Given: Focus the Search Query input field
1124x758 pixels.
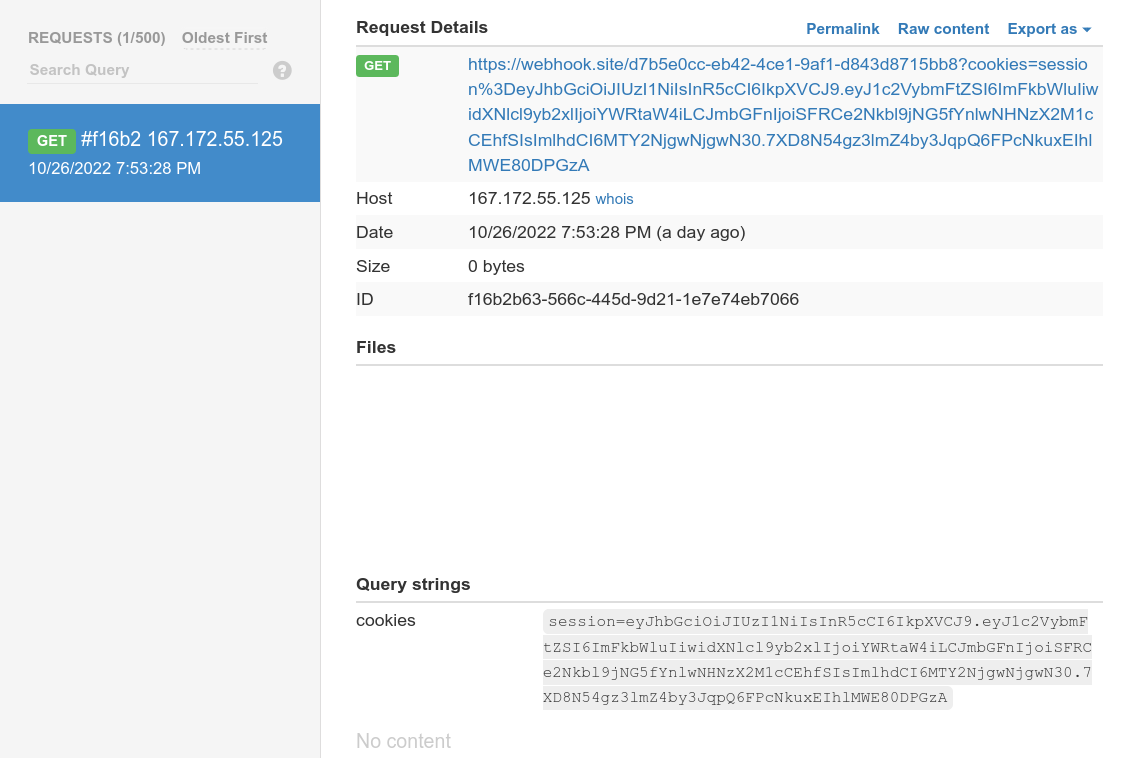Looking at the screenshot, I should tap(143, 70).
